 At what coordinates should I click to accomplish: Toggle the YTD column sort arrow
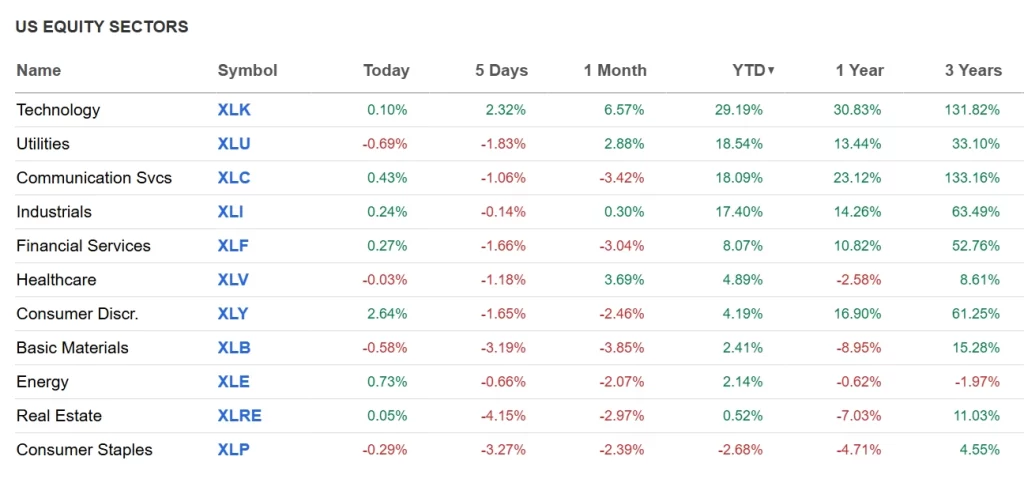pyautogui.click(x=771, y=71)
